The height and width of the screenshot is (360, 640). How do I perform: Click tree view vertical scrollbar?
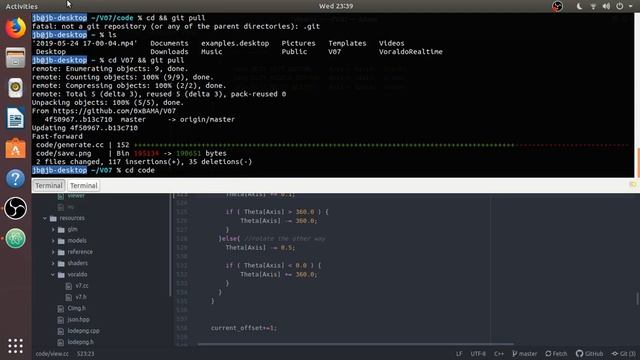pyautogui.click(x=170, y=245)
